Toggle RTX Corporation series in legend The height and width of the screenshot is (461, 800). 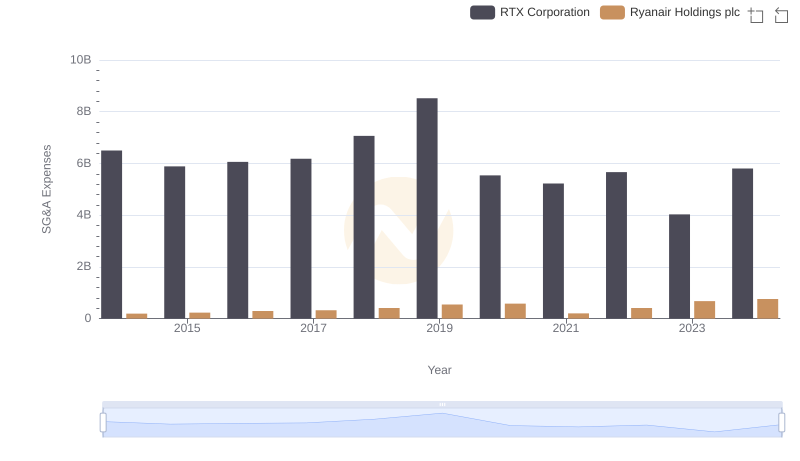click(530, 12)
